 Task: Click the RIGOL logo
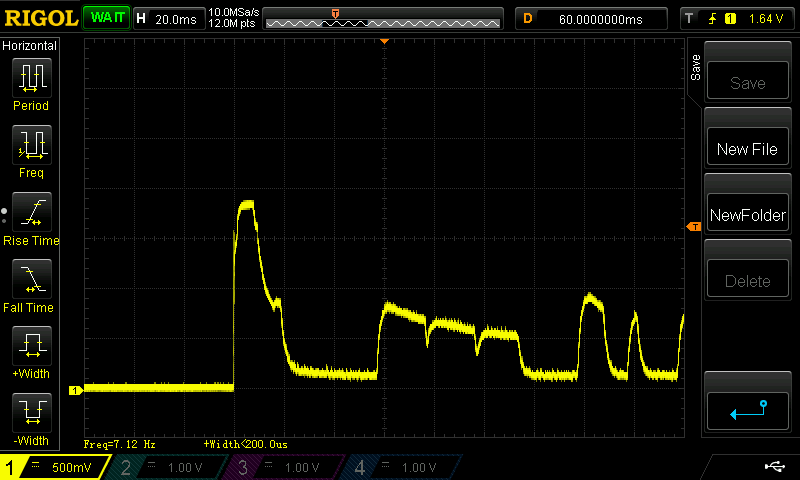(x=41, y=18)
